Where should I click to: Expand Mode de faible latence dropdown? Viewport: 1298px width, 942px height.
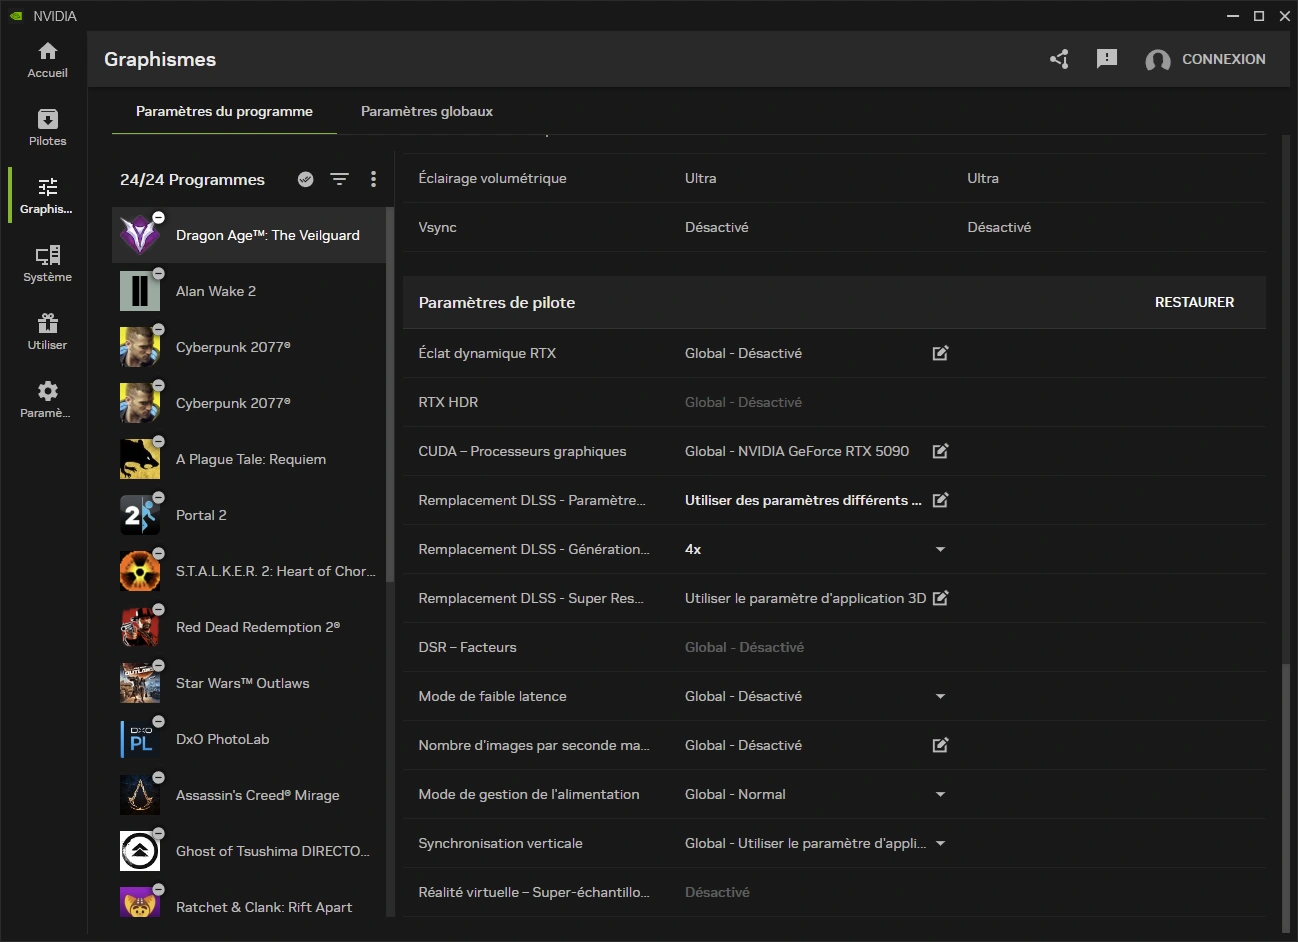pyautogui.click(x=940, y=696)
